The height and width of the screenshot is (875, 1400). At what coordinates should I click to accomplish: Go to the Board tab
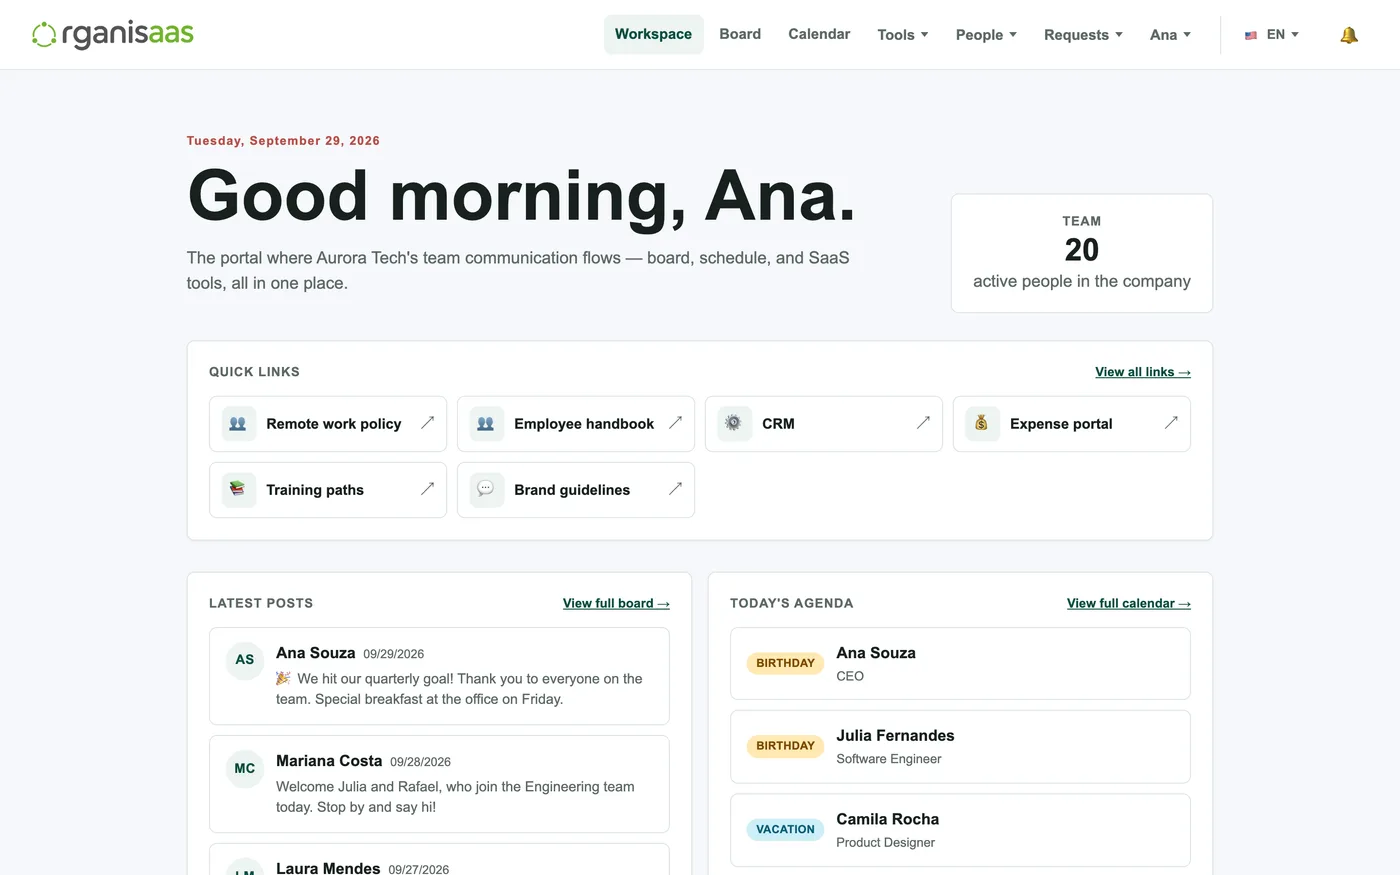(x=740, y=34)
